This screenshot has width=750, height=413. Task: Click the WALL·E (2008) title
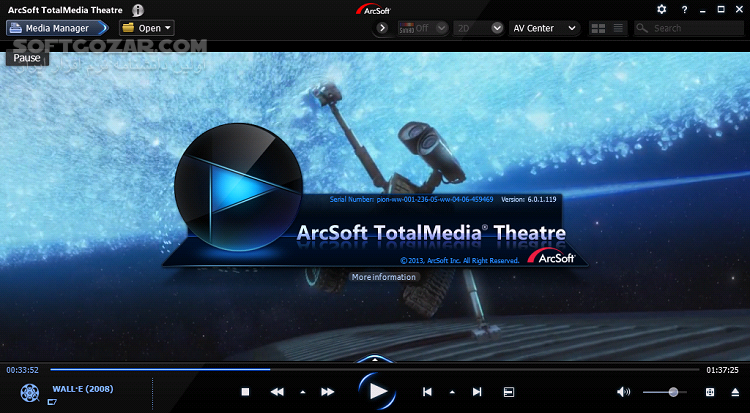tap(83, 389)
